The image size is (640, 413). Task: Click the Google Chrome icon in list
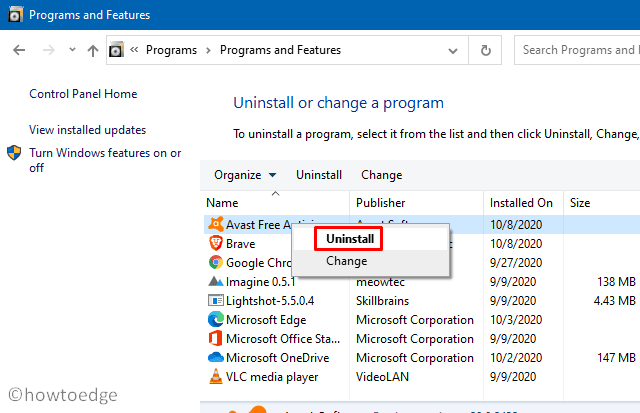[x=215, y=263]
